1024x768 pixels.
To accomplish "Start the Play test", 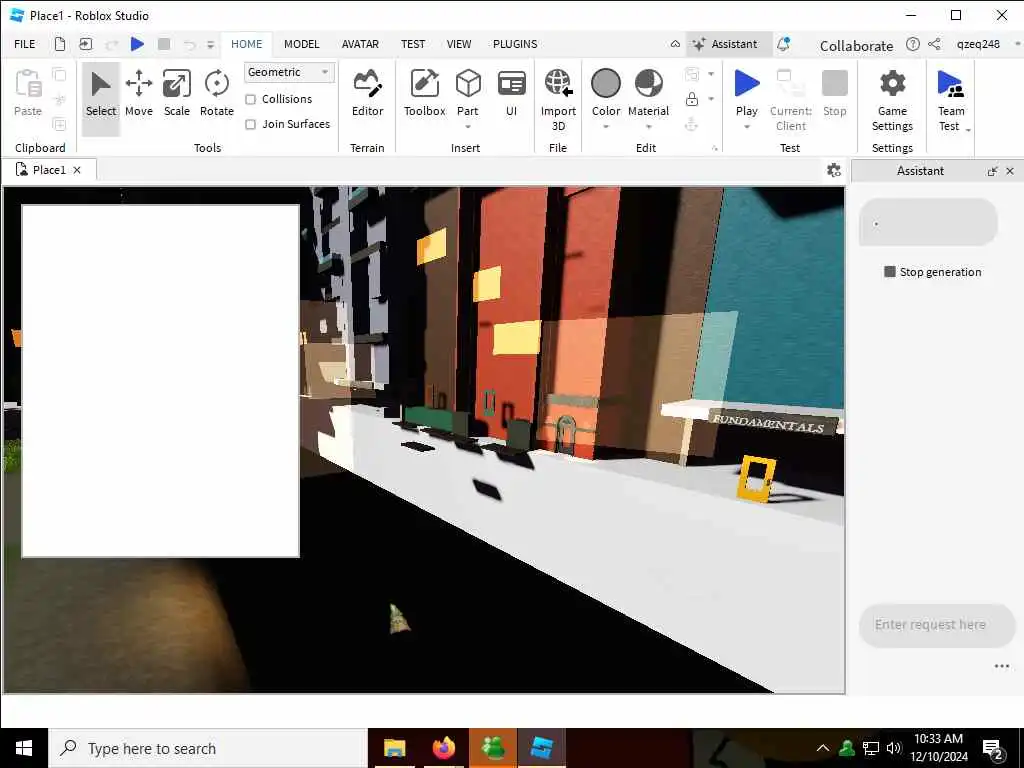I will pyautogui.click(x=746, y=92).
